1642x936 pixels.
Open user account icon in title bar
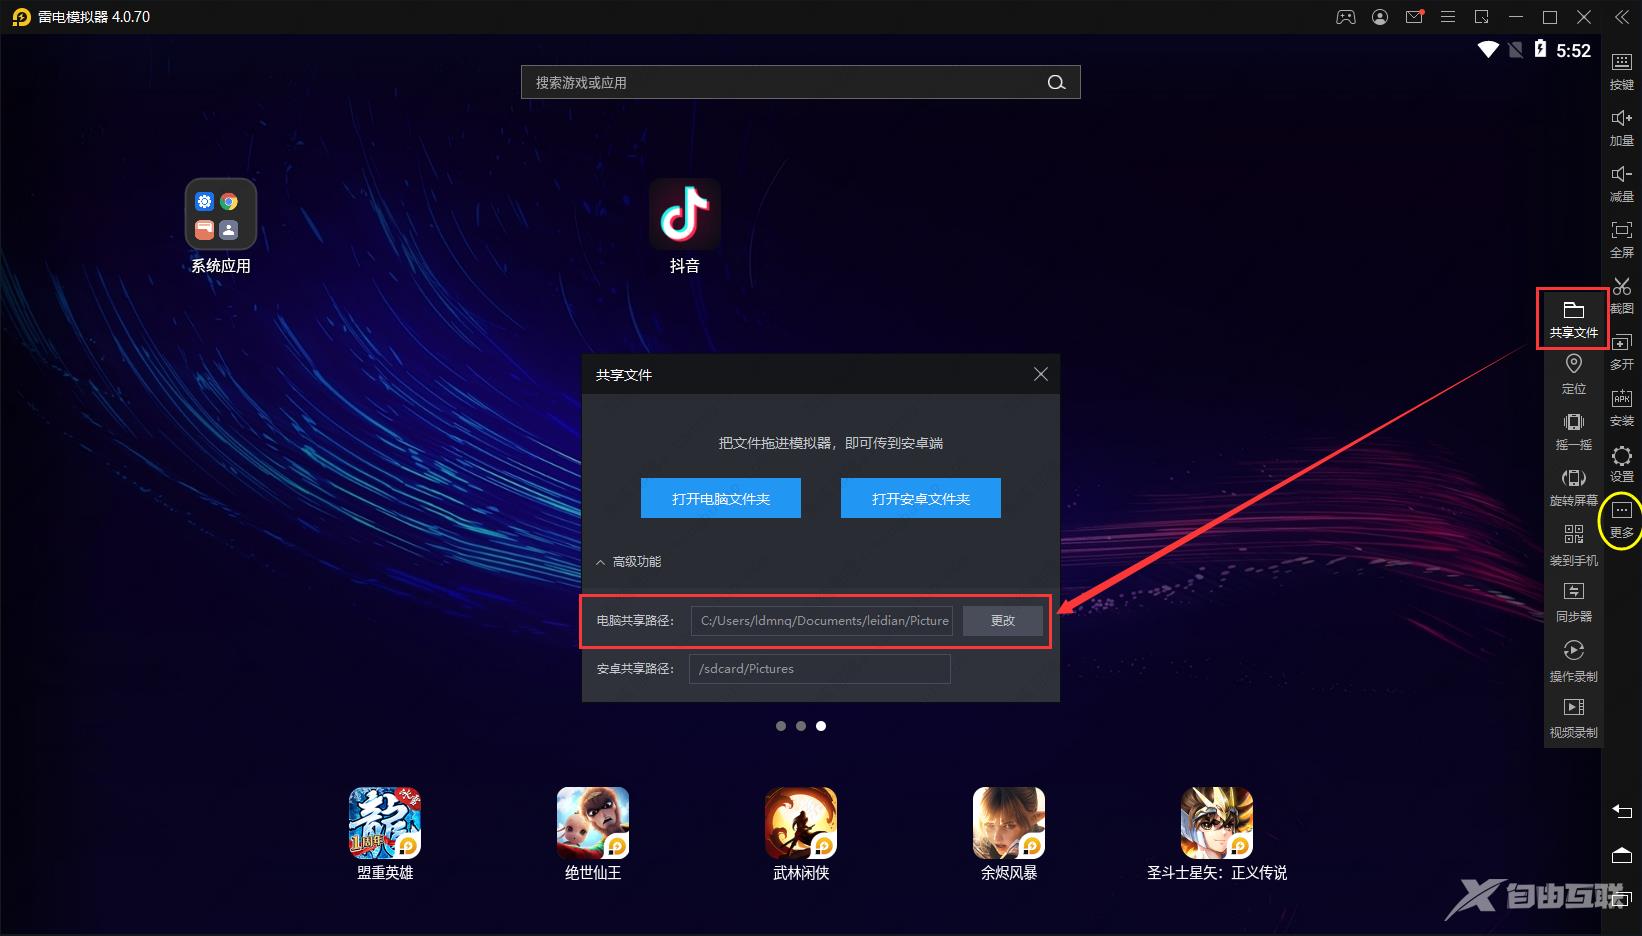1380,17
